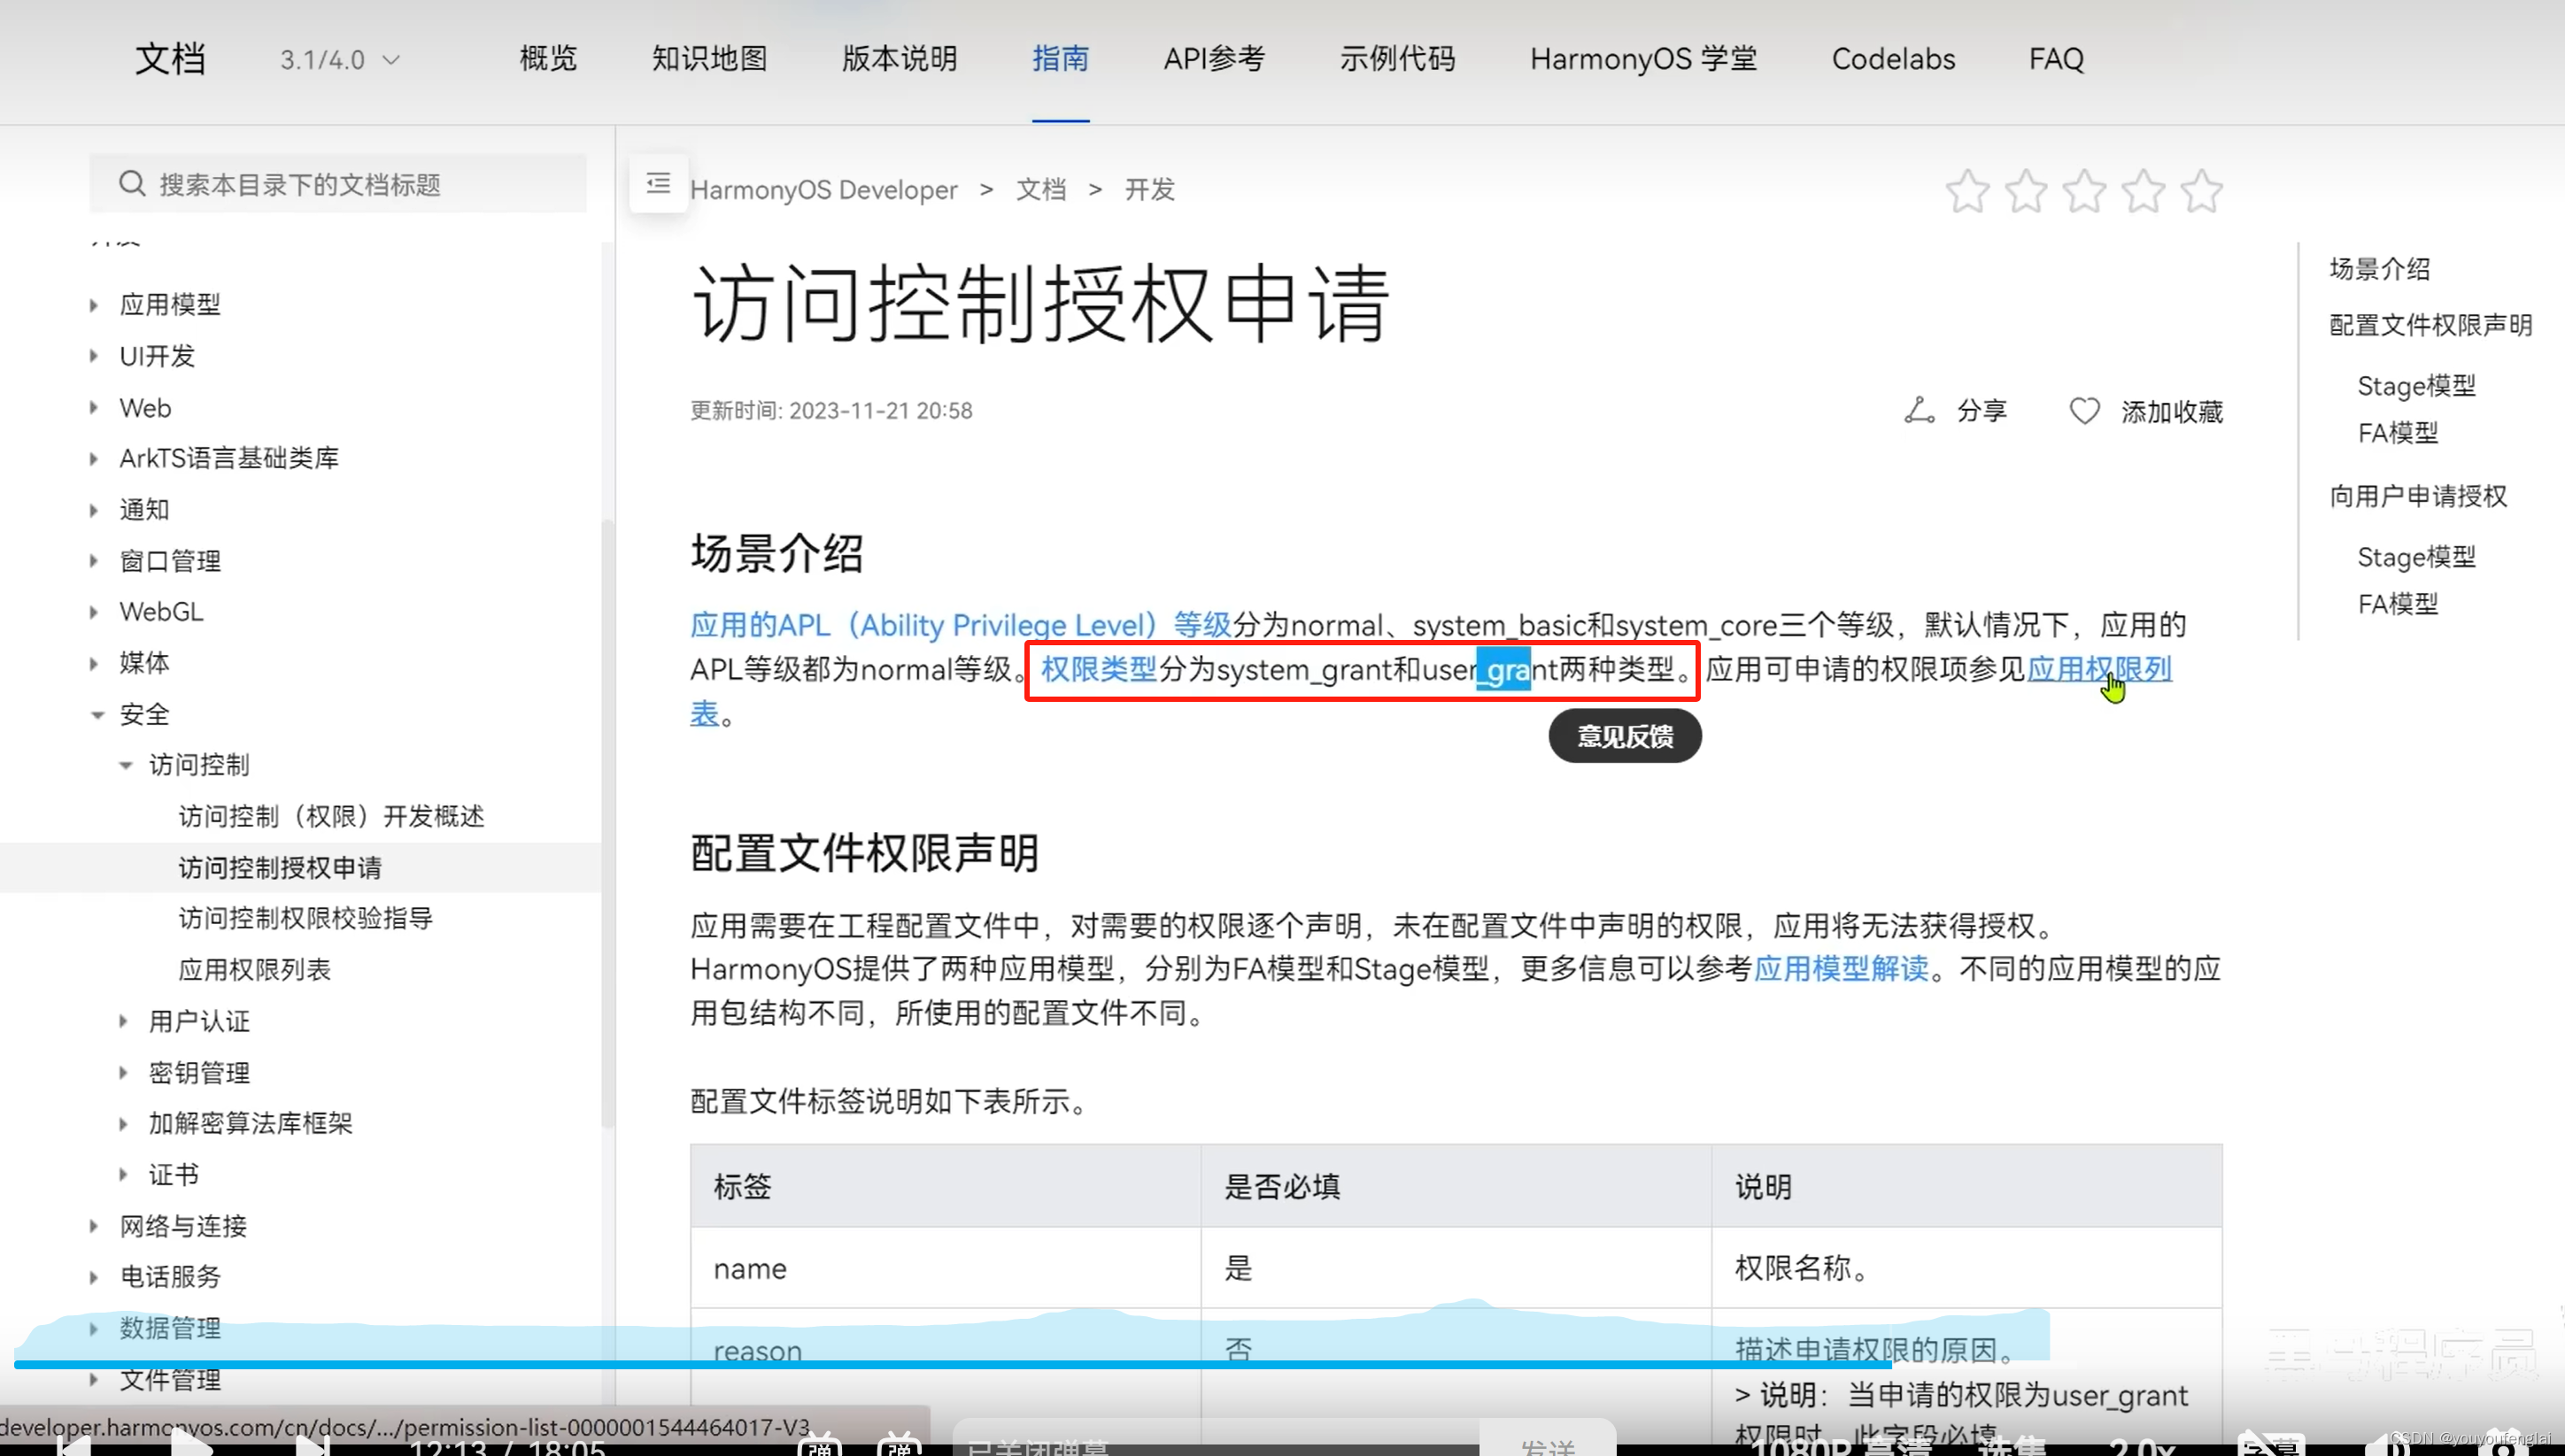Rate the page with the fifth star
Screen dimensions: 2565x1456
click(x=2201, y=191)
